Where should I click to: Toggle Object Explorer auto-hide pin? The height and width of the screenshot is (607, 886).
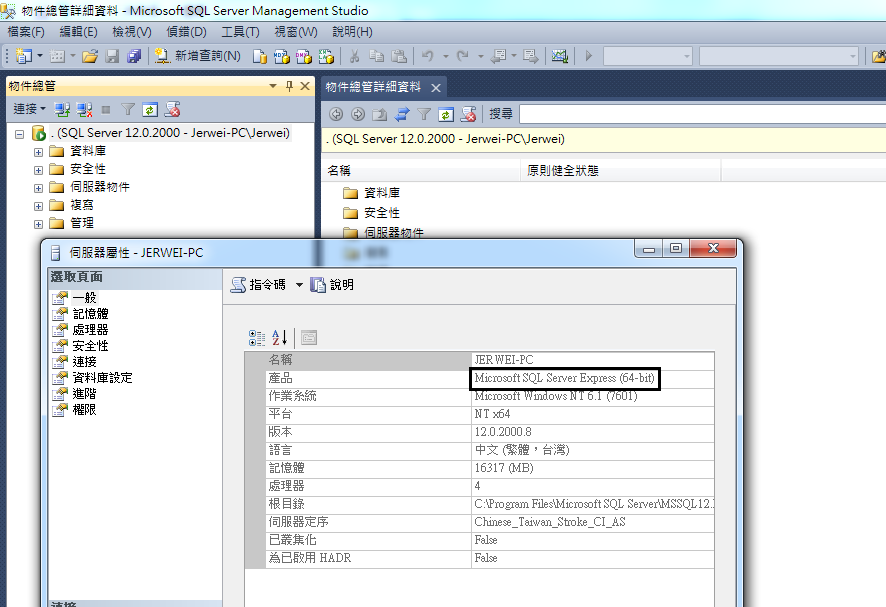[x=289, y=86]
